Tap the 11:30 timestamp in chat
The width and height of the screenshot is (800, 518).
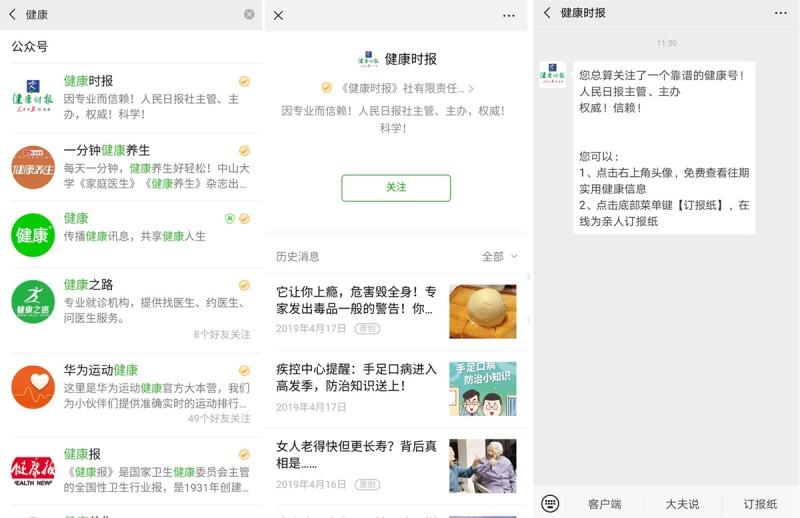pyautogui.click(x=666, y=43)
